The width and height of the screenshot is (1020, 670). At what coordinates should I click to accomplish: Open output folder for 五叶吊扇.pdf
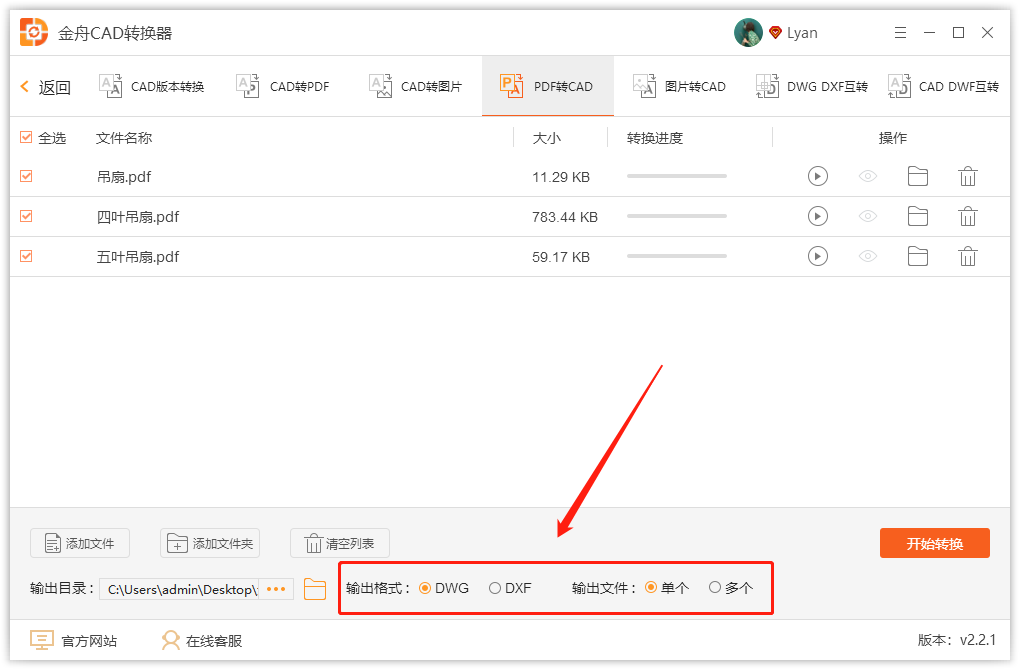click(917, 256)
